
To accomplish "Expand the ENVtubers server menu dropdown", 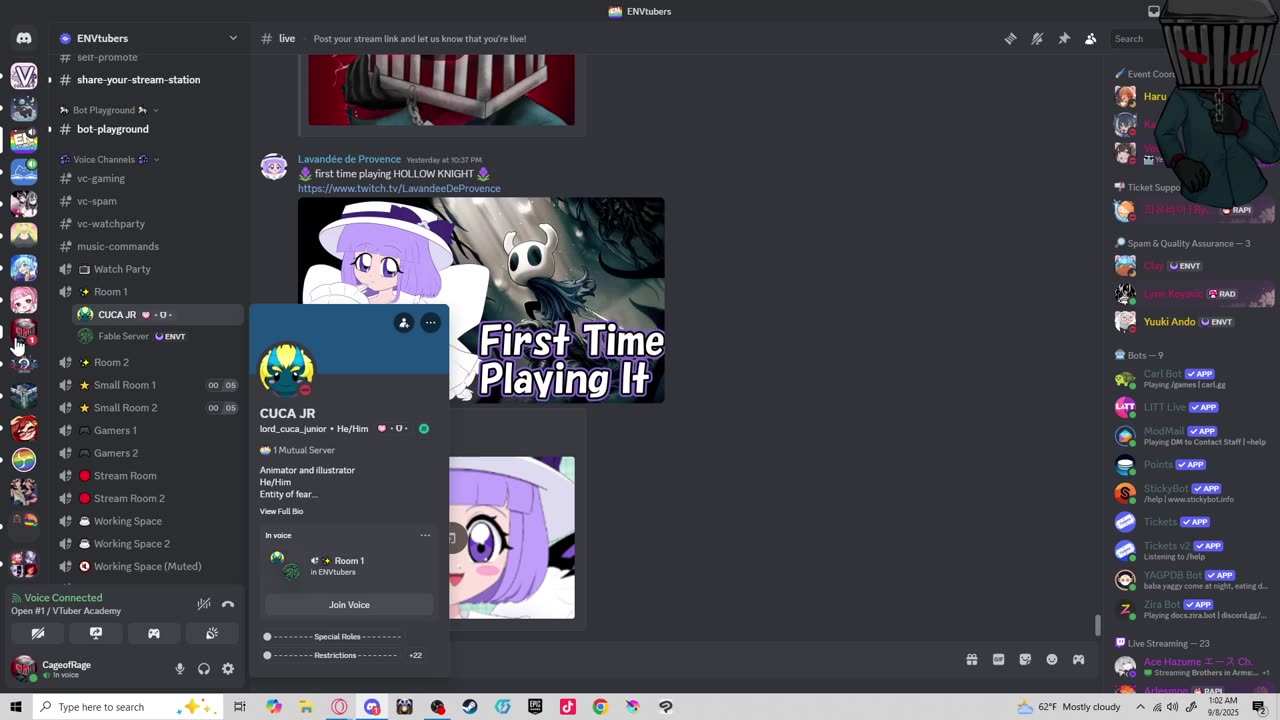I will point(233,38).
